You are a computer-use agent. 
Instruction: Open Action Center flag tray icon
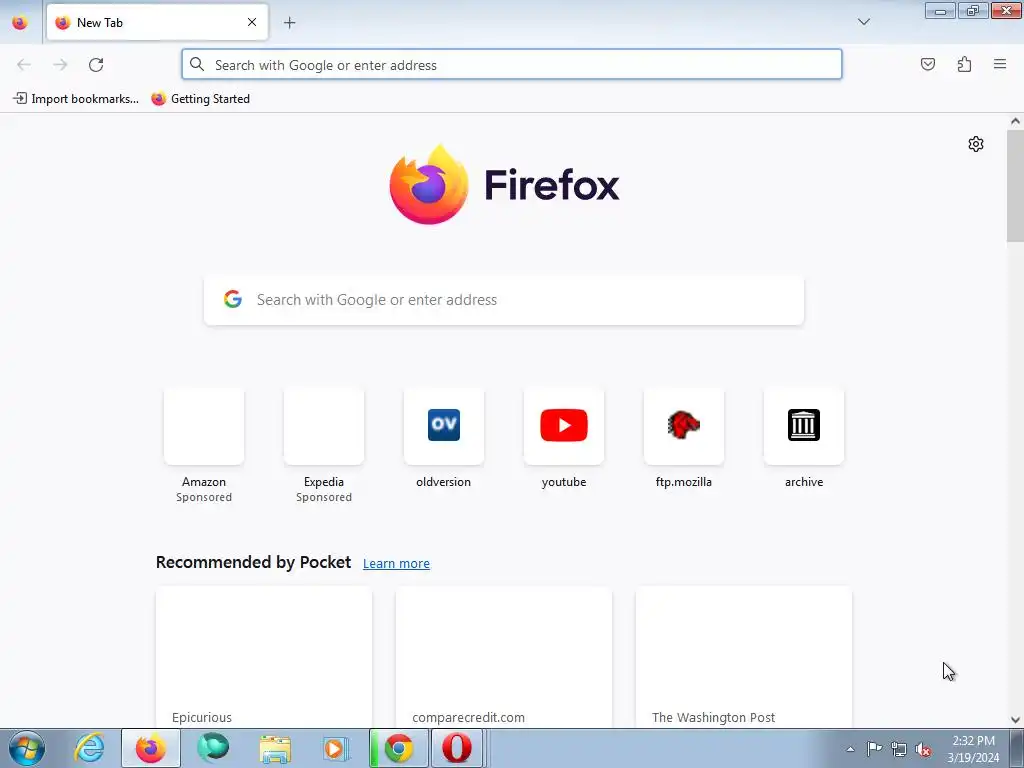(x=874, y=749)
